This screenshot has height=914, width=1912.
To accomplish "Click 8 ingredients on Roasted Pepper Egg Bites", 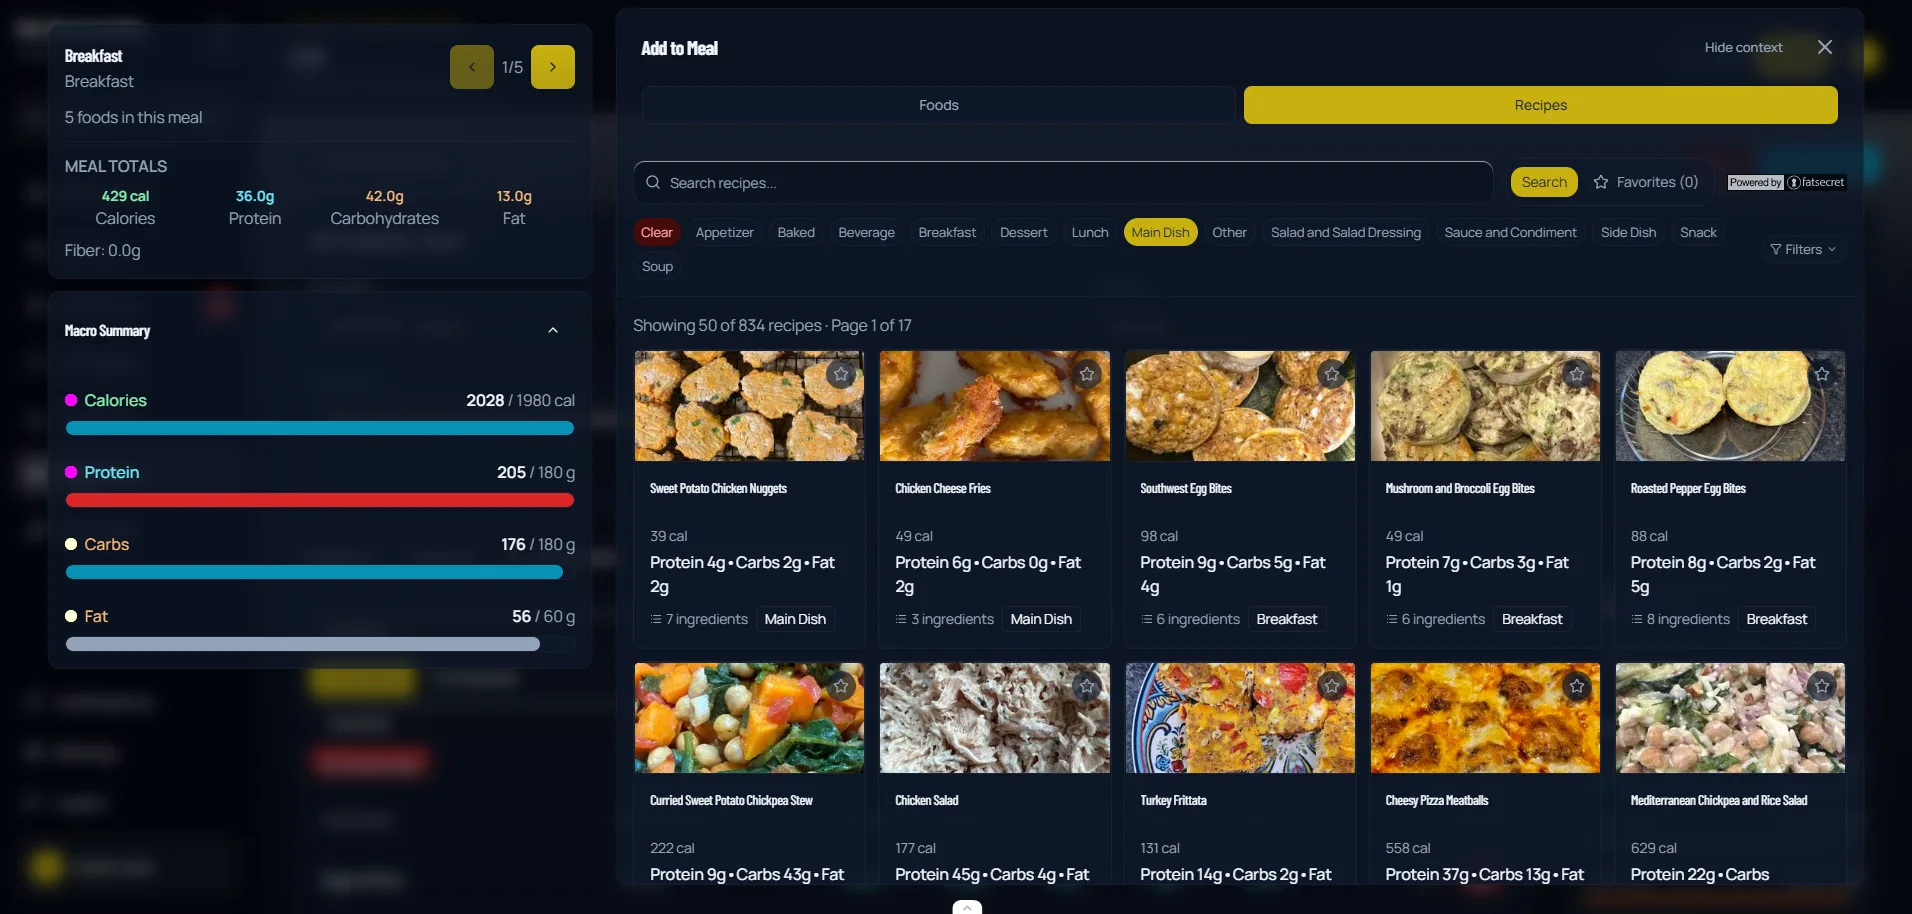I will [1680, 619].
